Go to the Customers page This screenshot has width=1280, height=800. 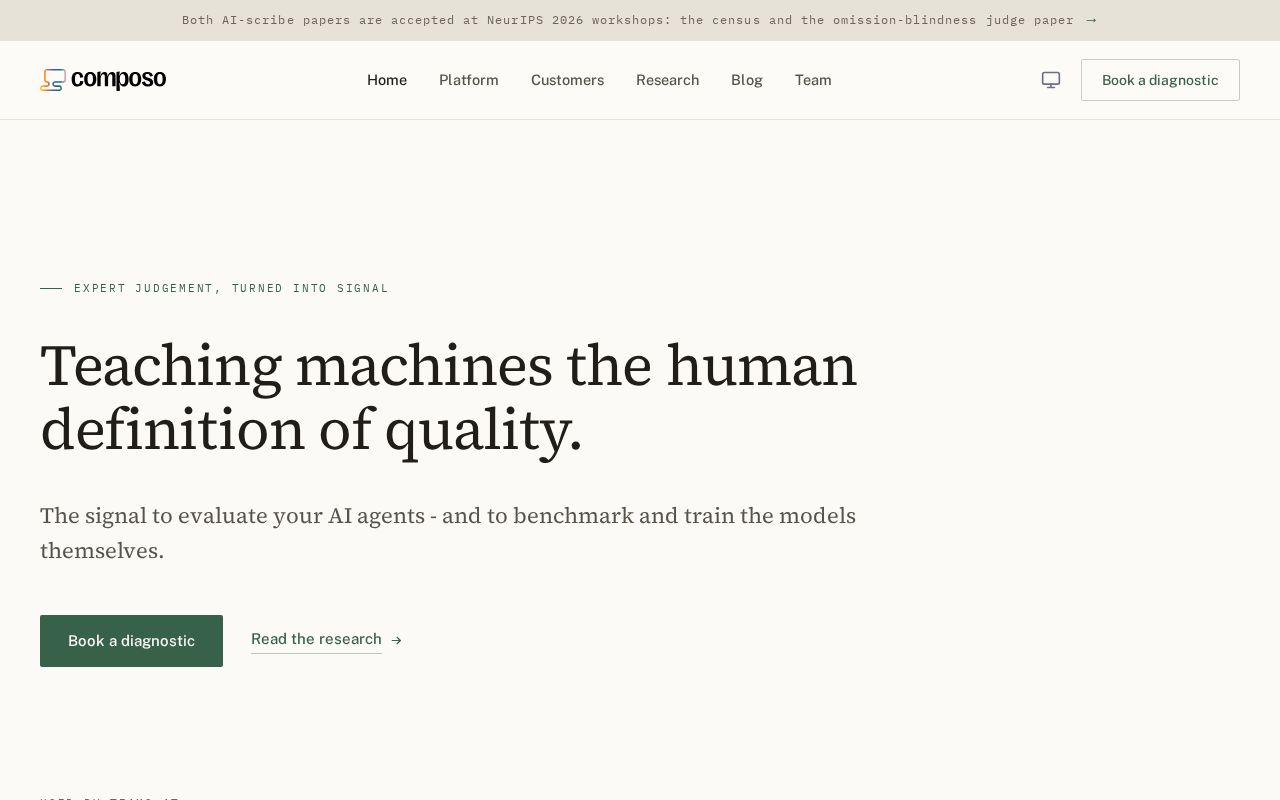[567, 80]
